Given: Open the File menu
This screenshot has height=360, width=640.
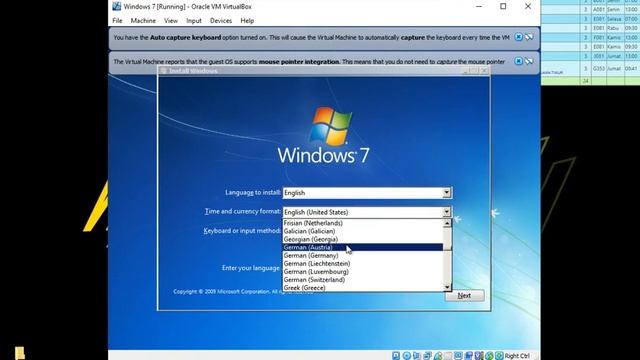Looking at the screenshot, I should pyautogui.click(x=117, y=20).
